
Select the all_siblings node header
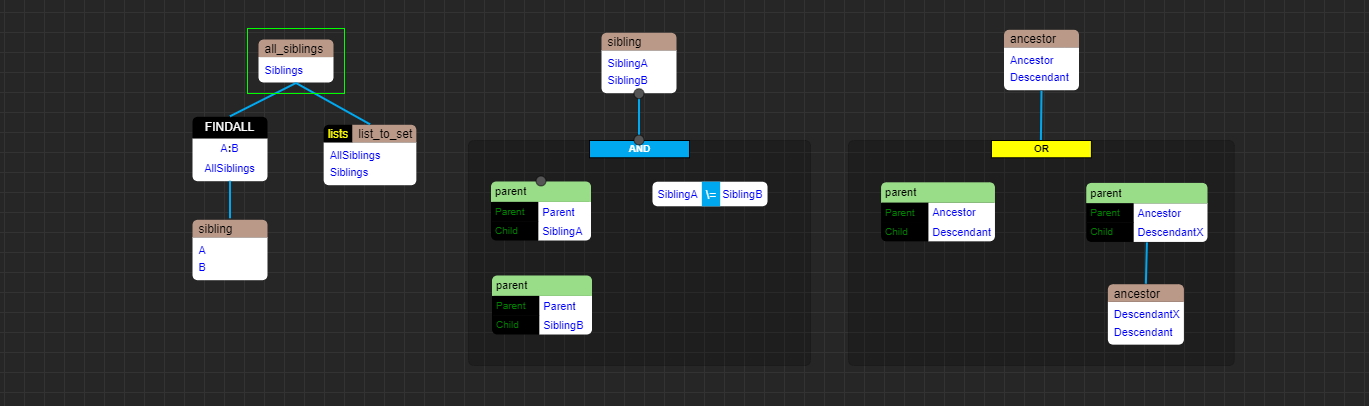[x=296, y=49]
